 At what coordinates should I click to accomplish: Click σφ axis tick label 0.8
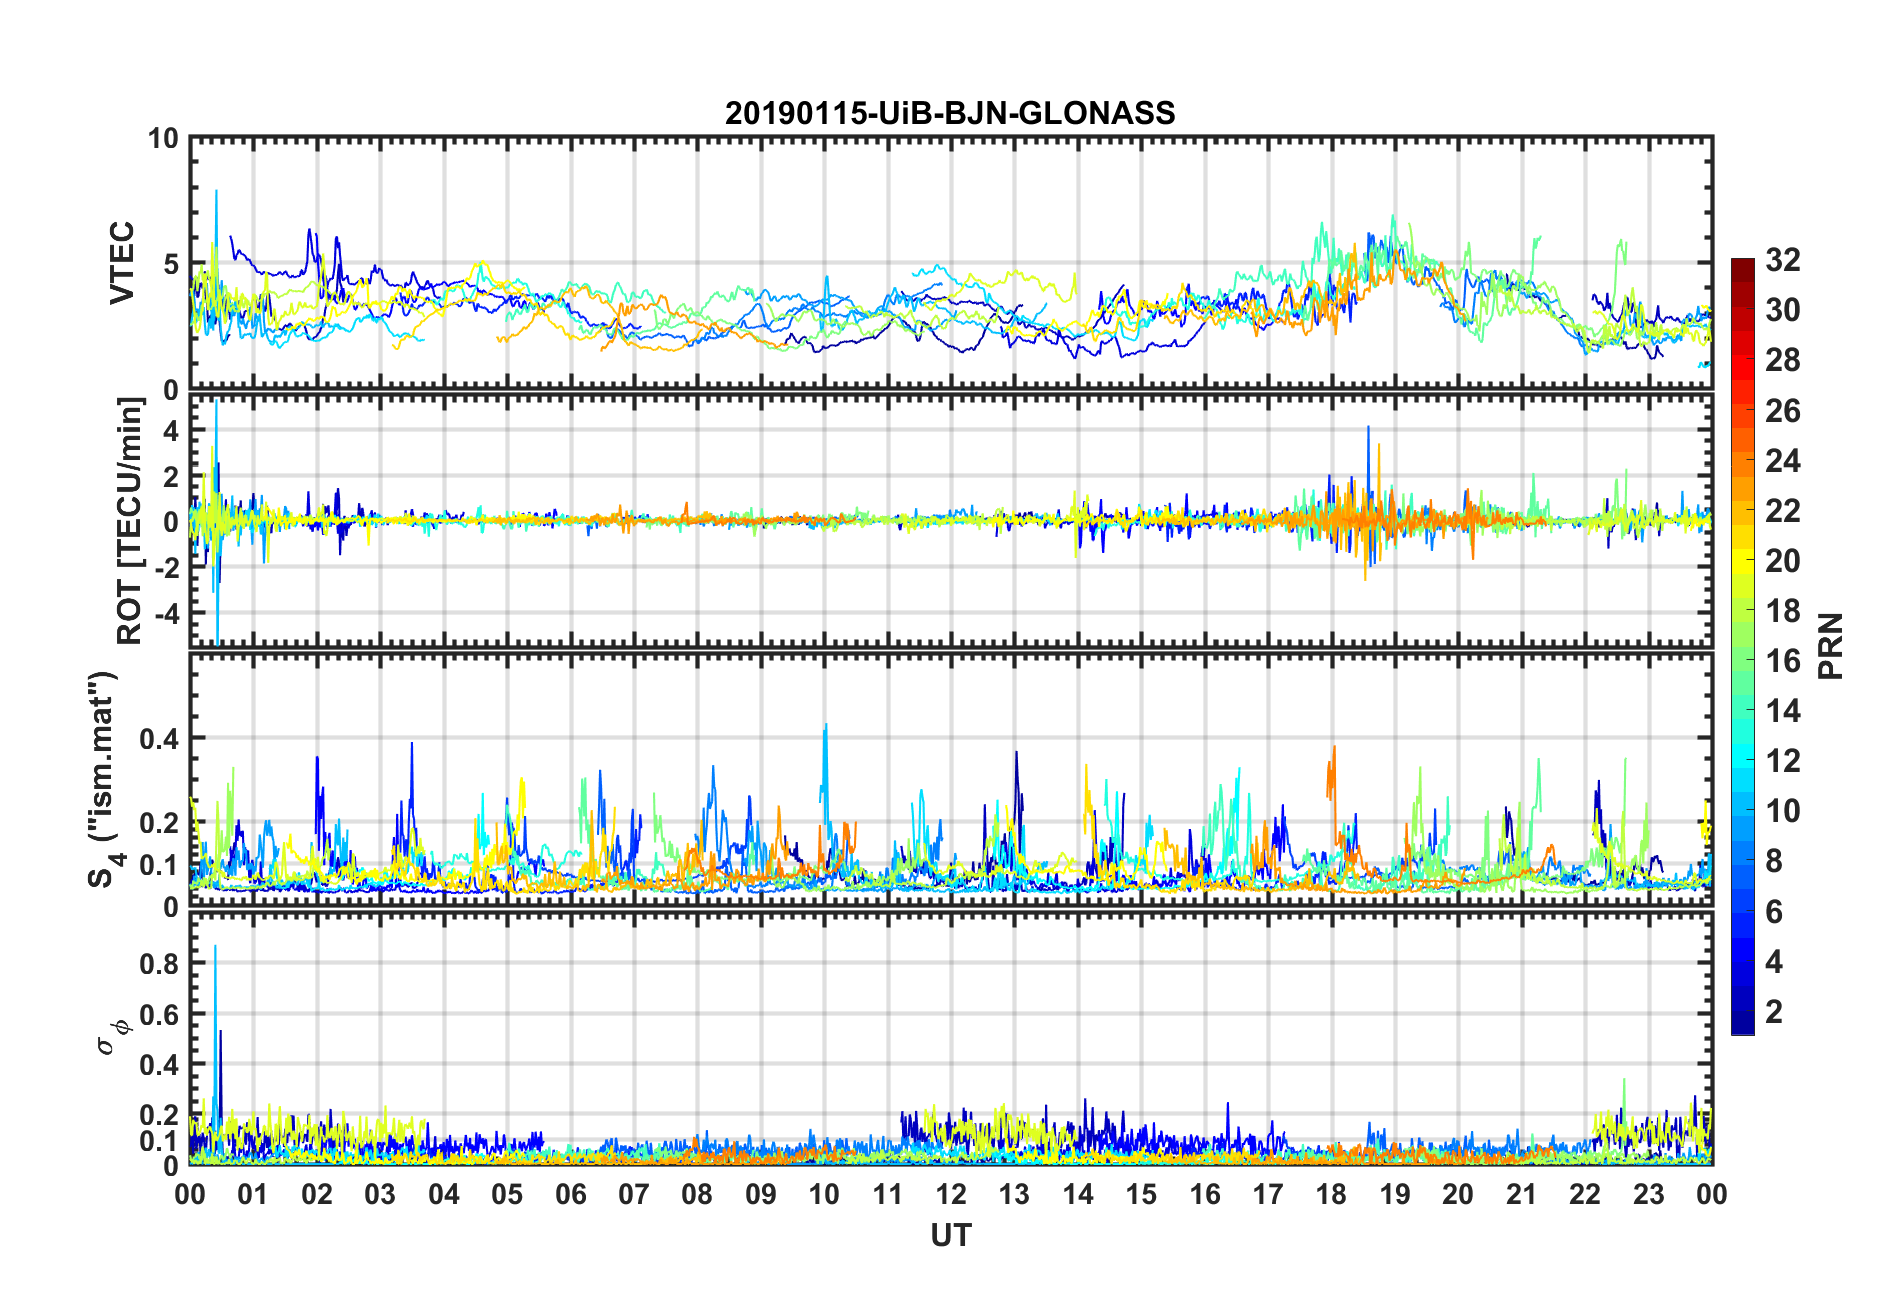(159, 964)
